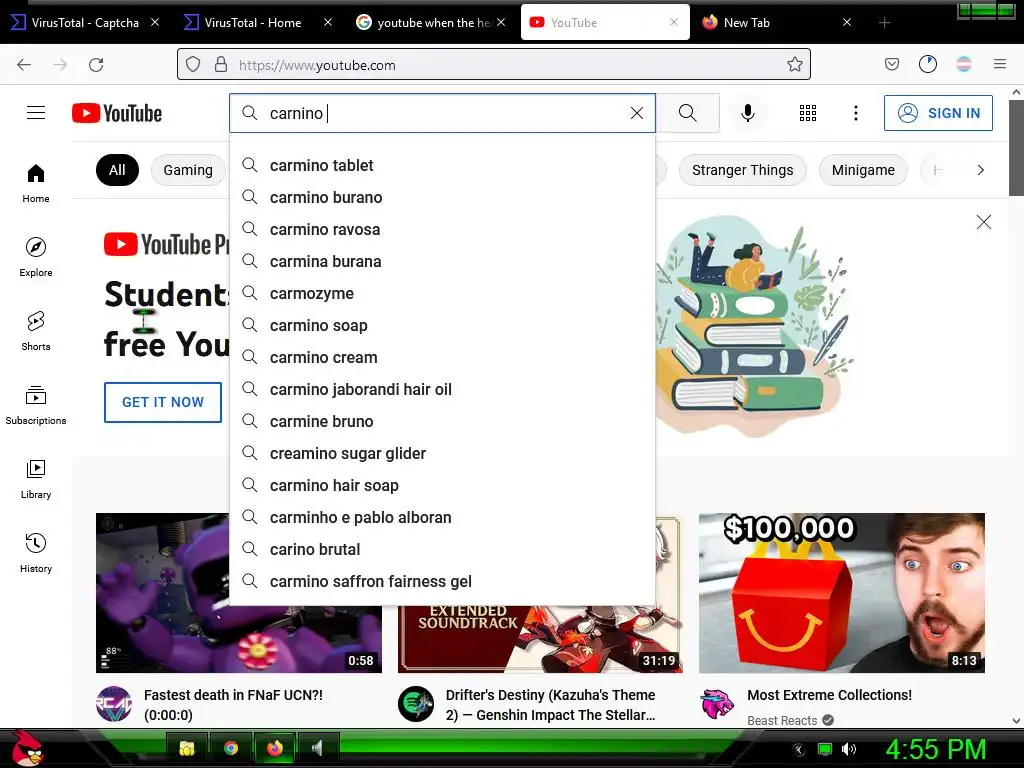Click the YouTube search input field
The width and height of the screenshot is (1024, 768).
444,113
